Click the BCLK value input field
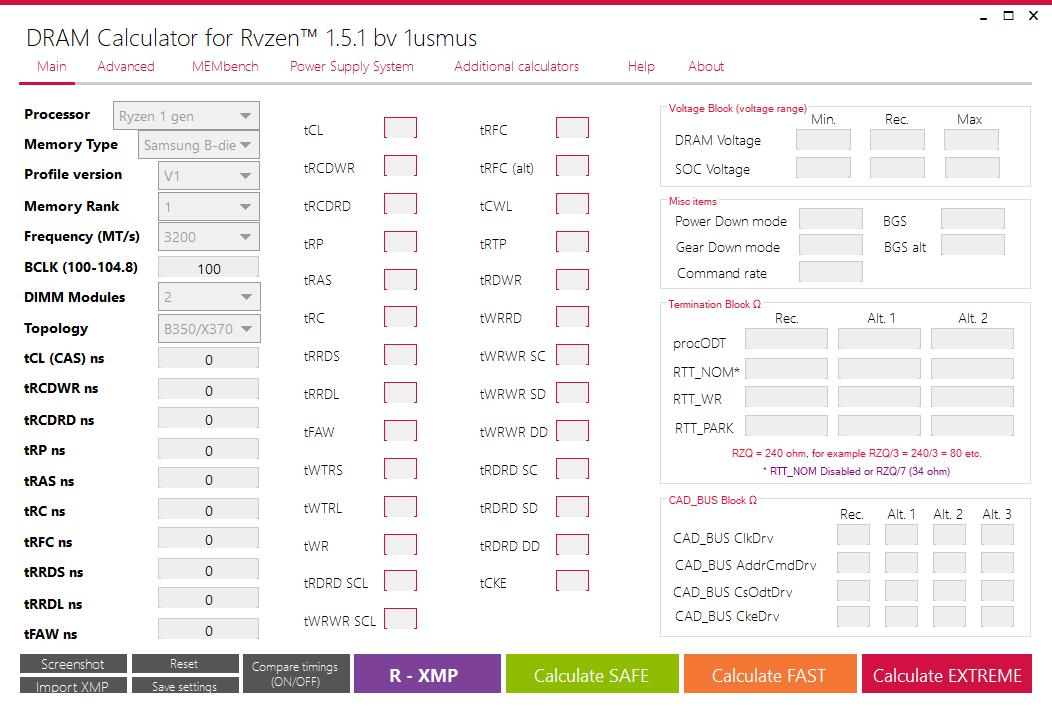1052x712 pixels. tap(208, 268)
